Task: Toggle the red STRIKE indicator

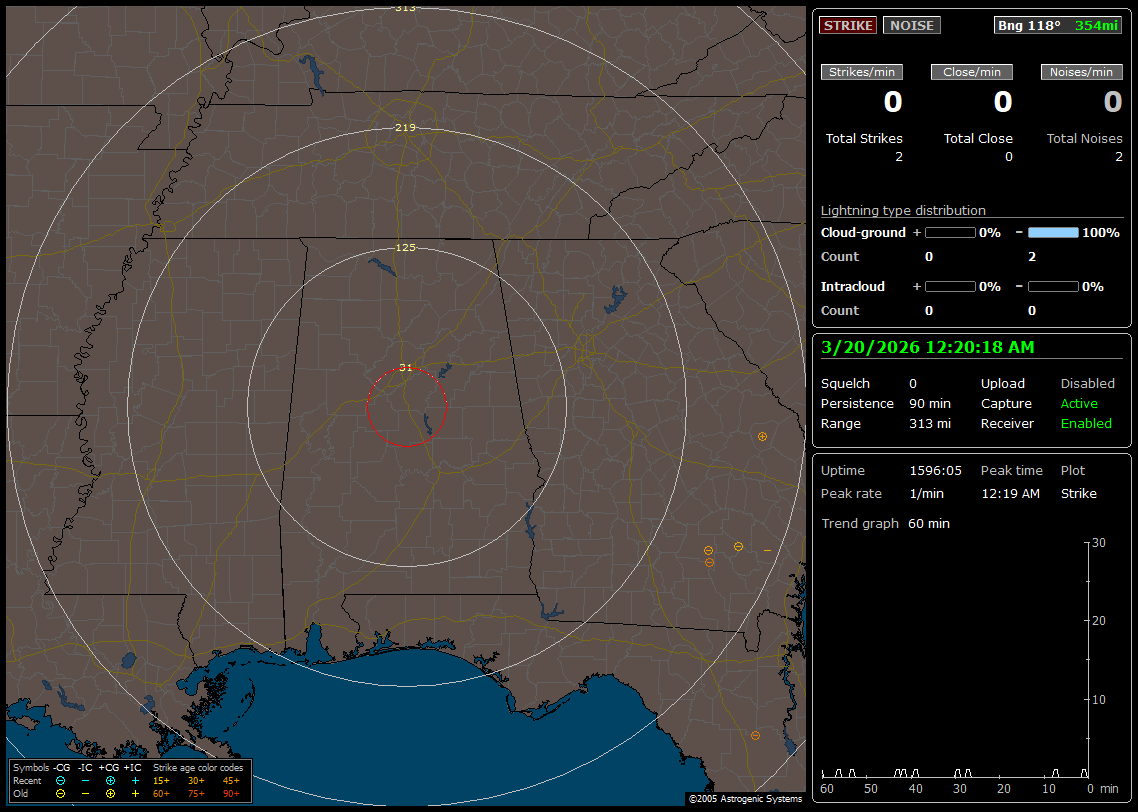Action: coord(848,26)
